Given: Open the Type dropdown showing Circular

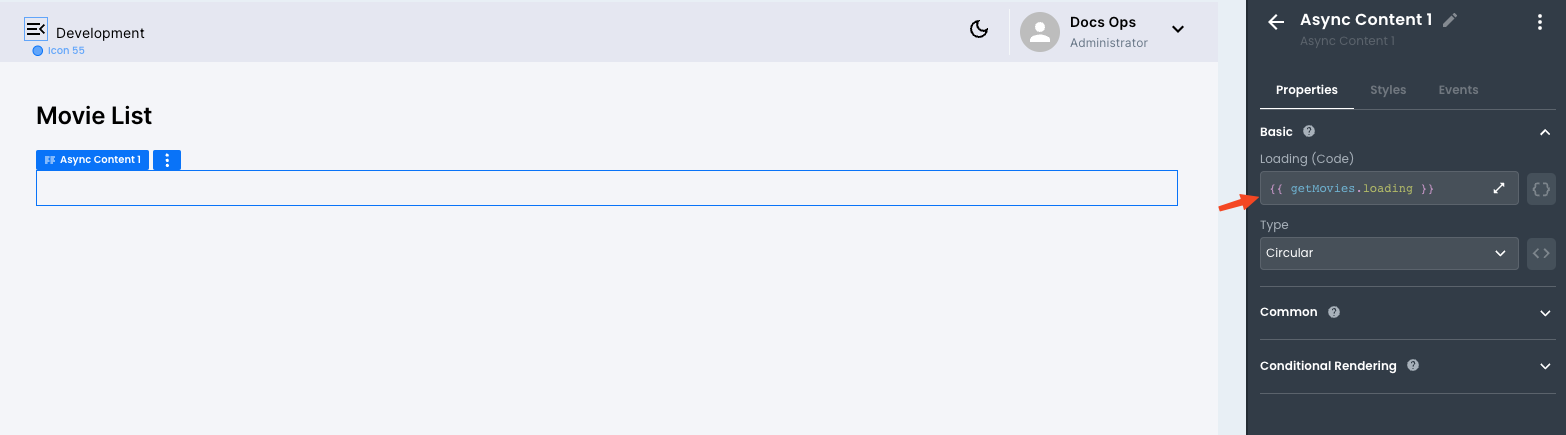Looking at the screenshot, I should point(1388,253).
